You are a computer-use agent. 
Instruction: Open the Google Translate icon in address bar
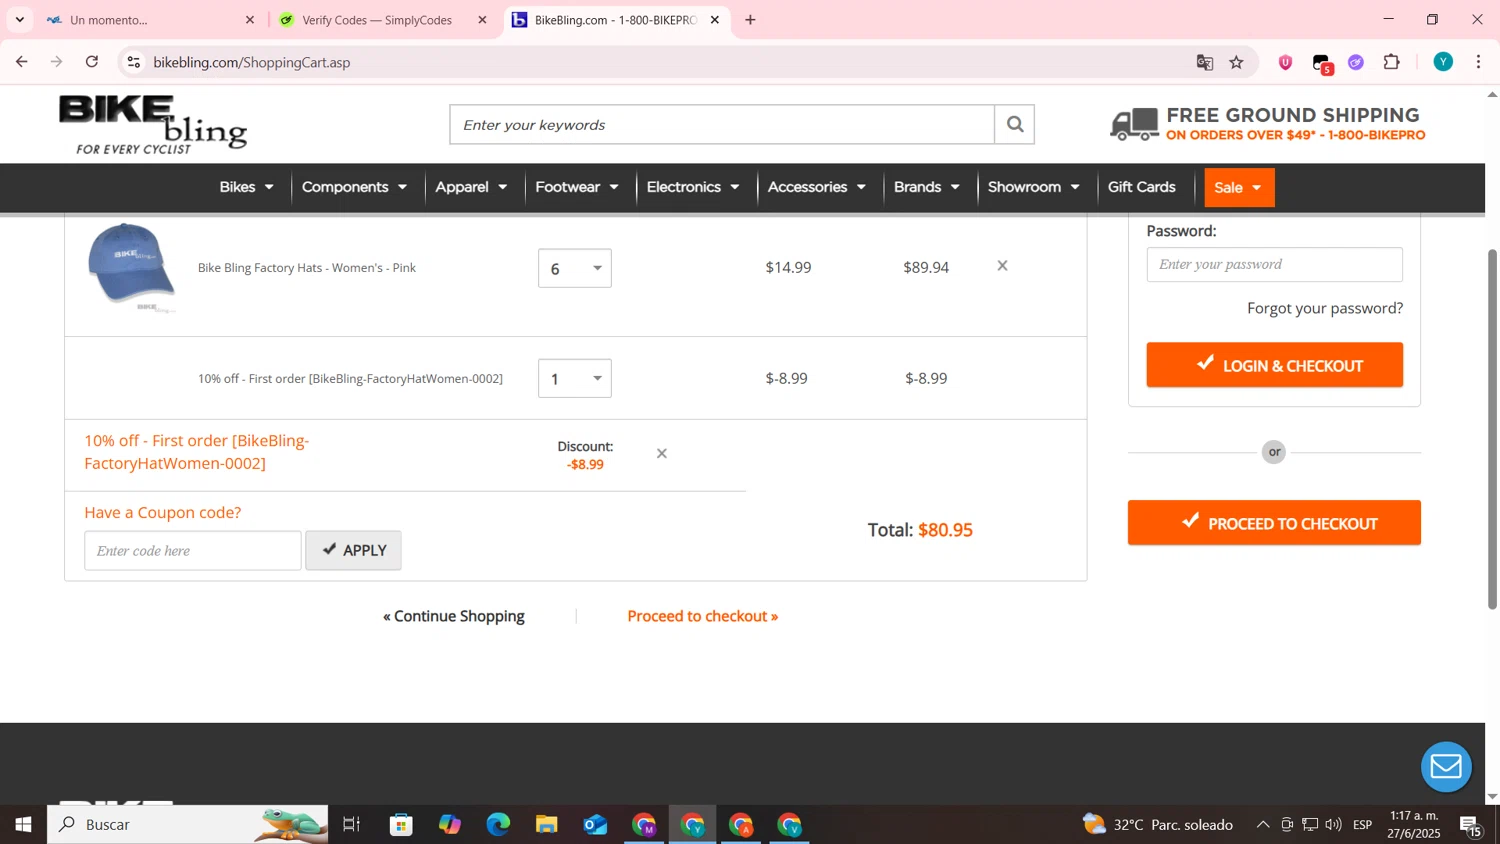tap(1205, 62)
